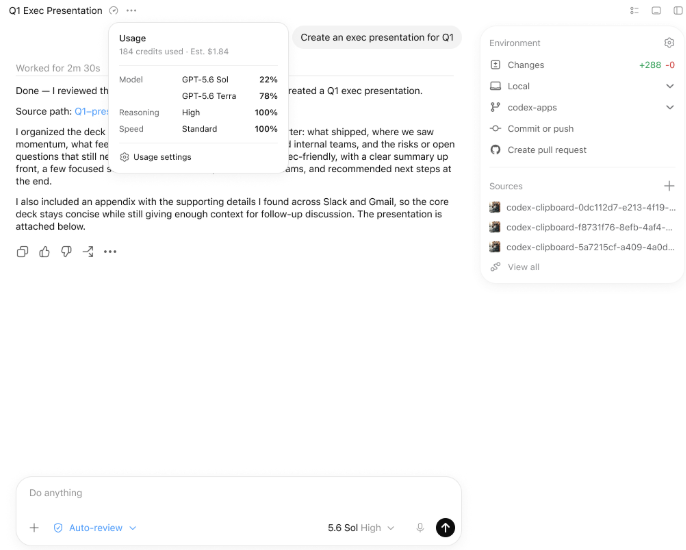Open the 5.6 Sol High model selector
This screenshot has width=686, height=550.
(361, 528)
